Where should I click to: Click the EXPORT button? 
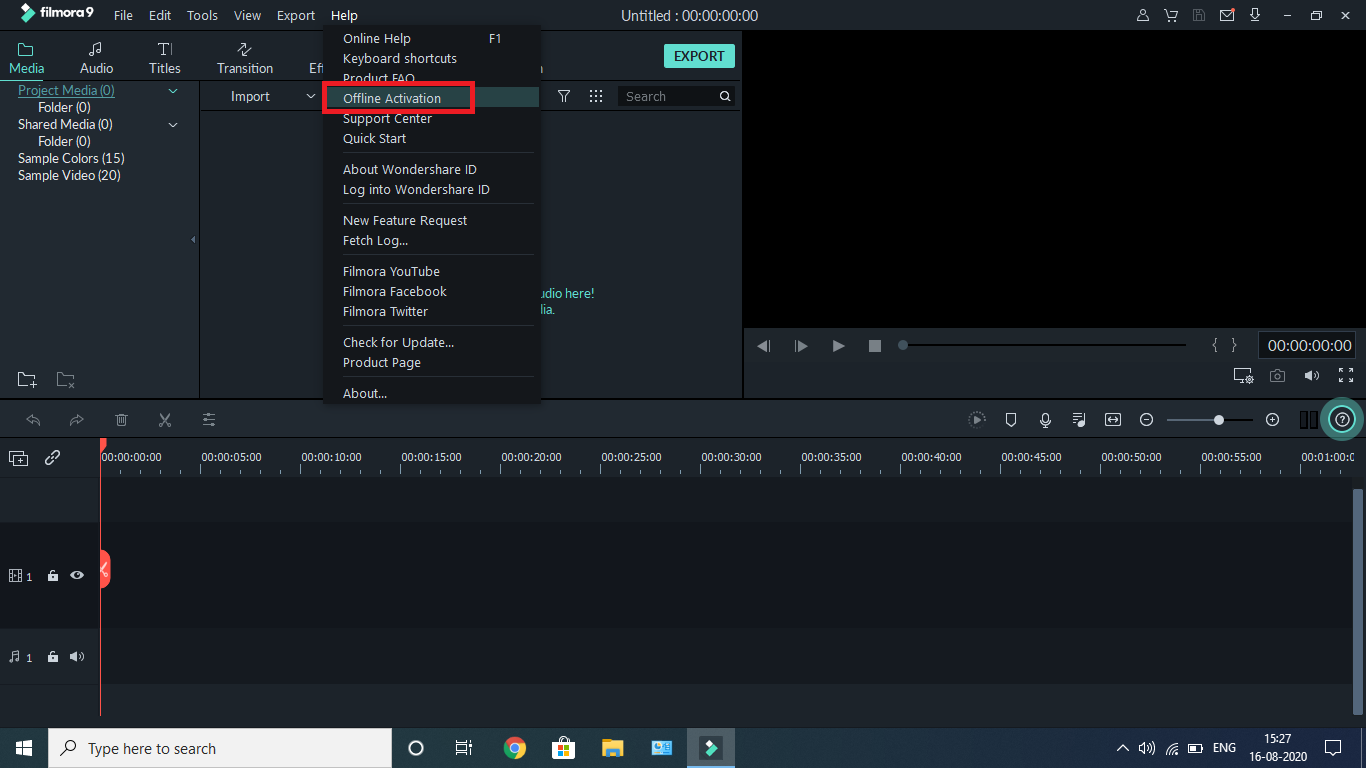pyautogui.click(x=698, y=56)
